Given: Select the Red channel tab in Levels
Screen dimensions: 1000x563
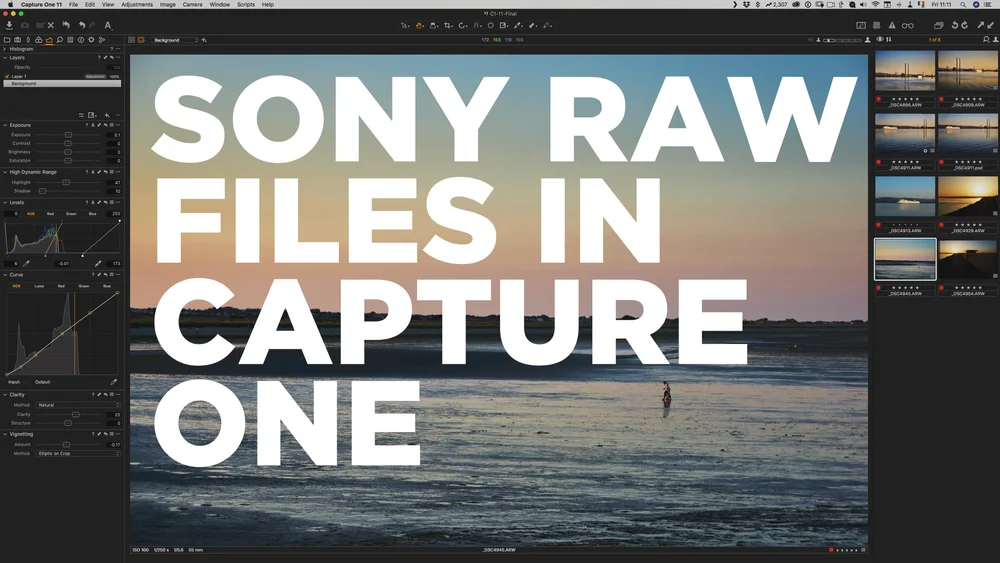Looking at the screenshot, I should (50, 214).
